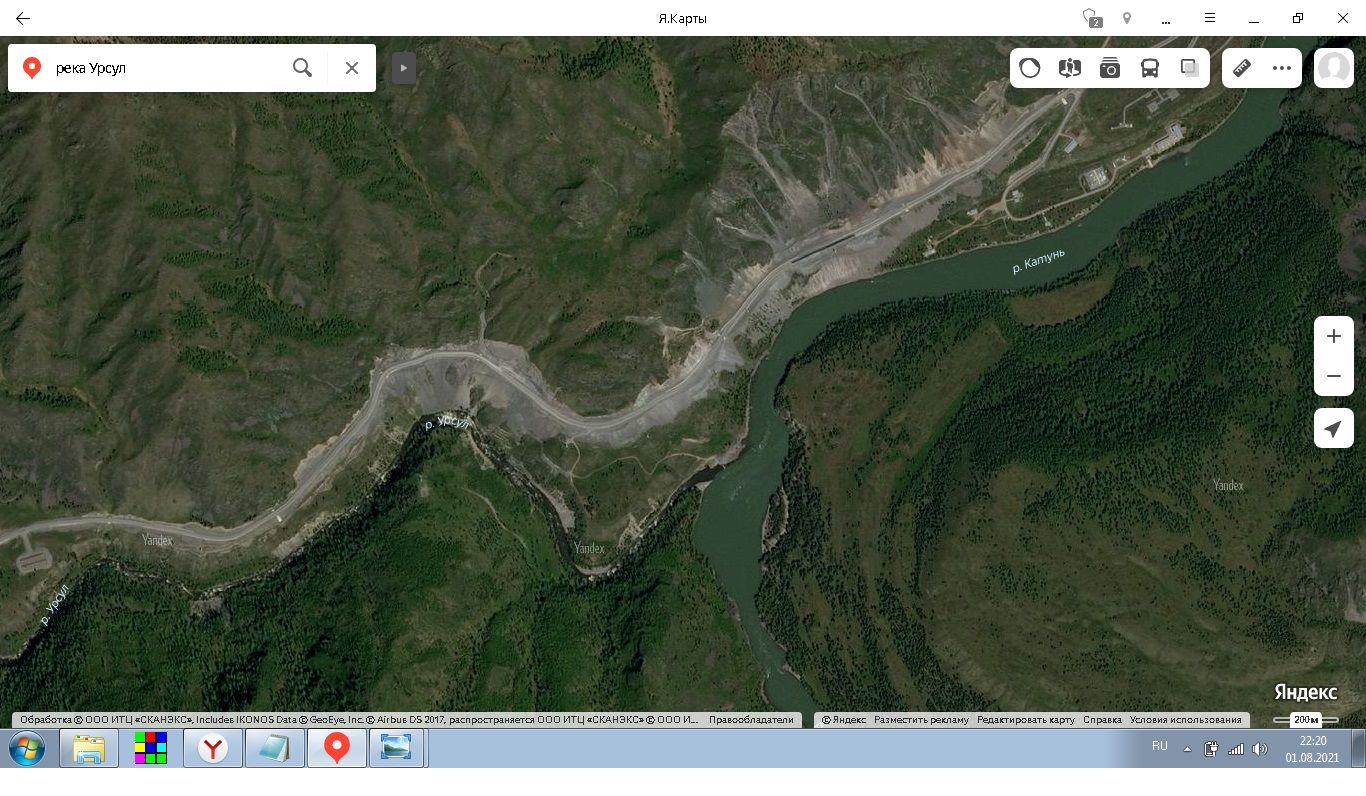1366x796 pixels.
Task: Clear the search query with X
Action: pos(352,68)
